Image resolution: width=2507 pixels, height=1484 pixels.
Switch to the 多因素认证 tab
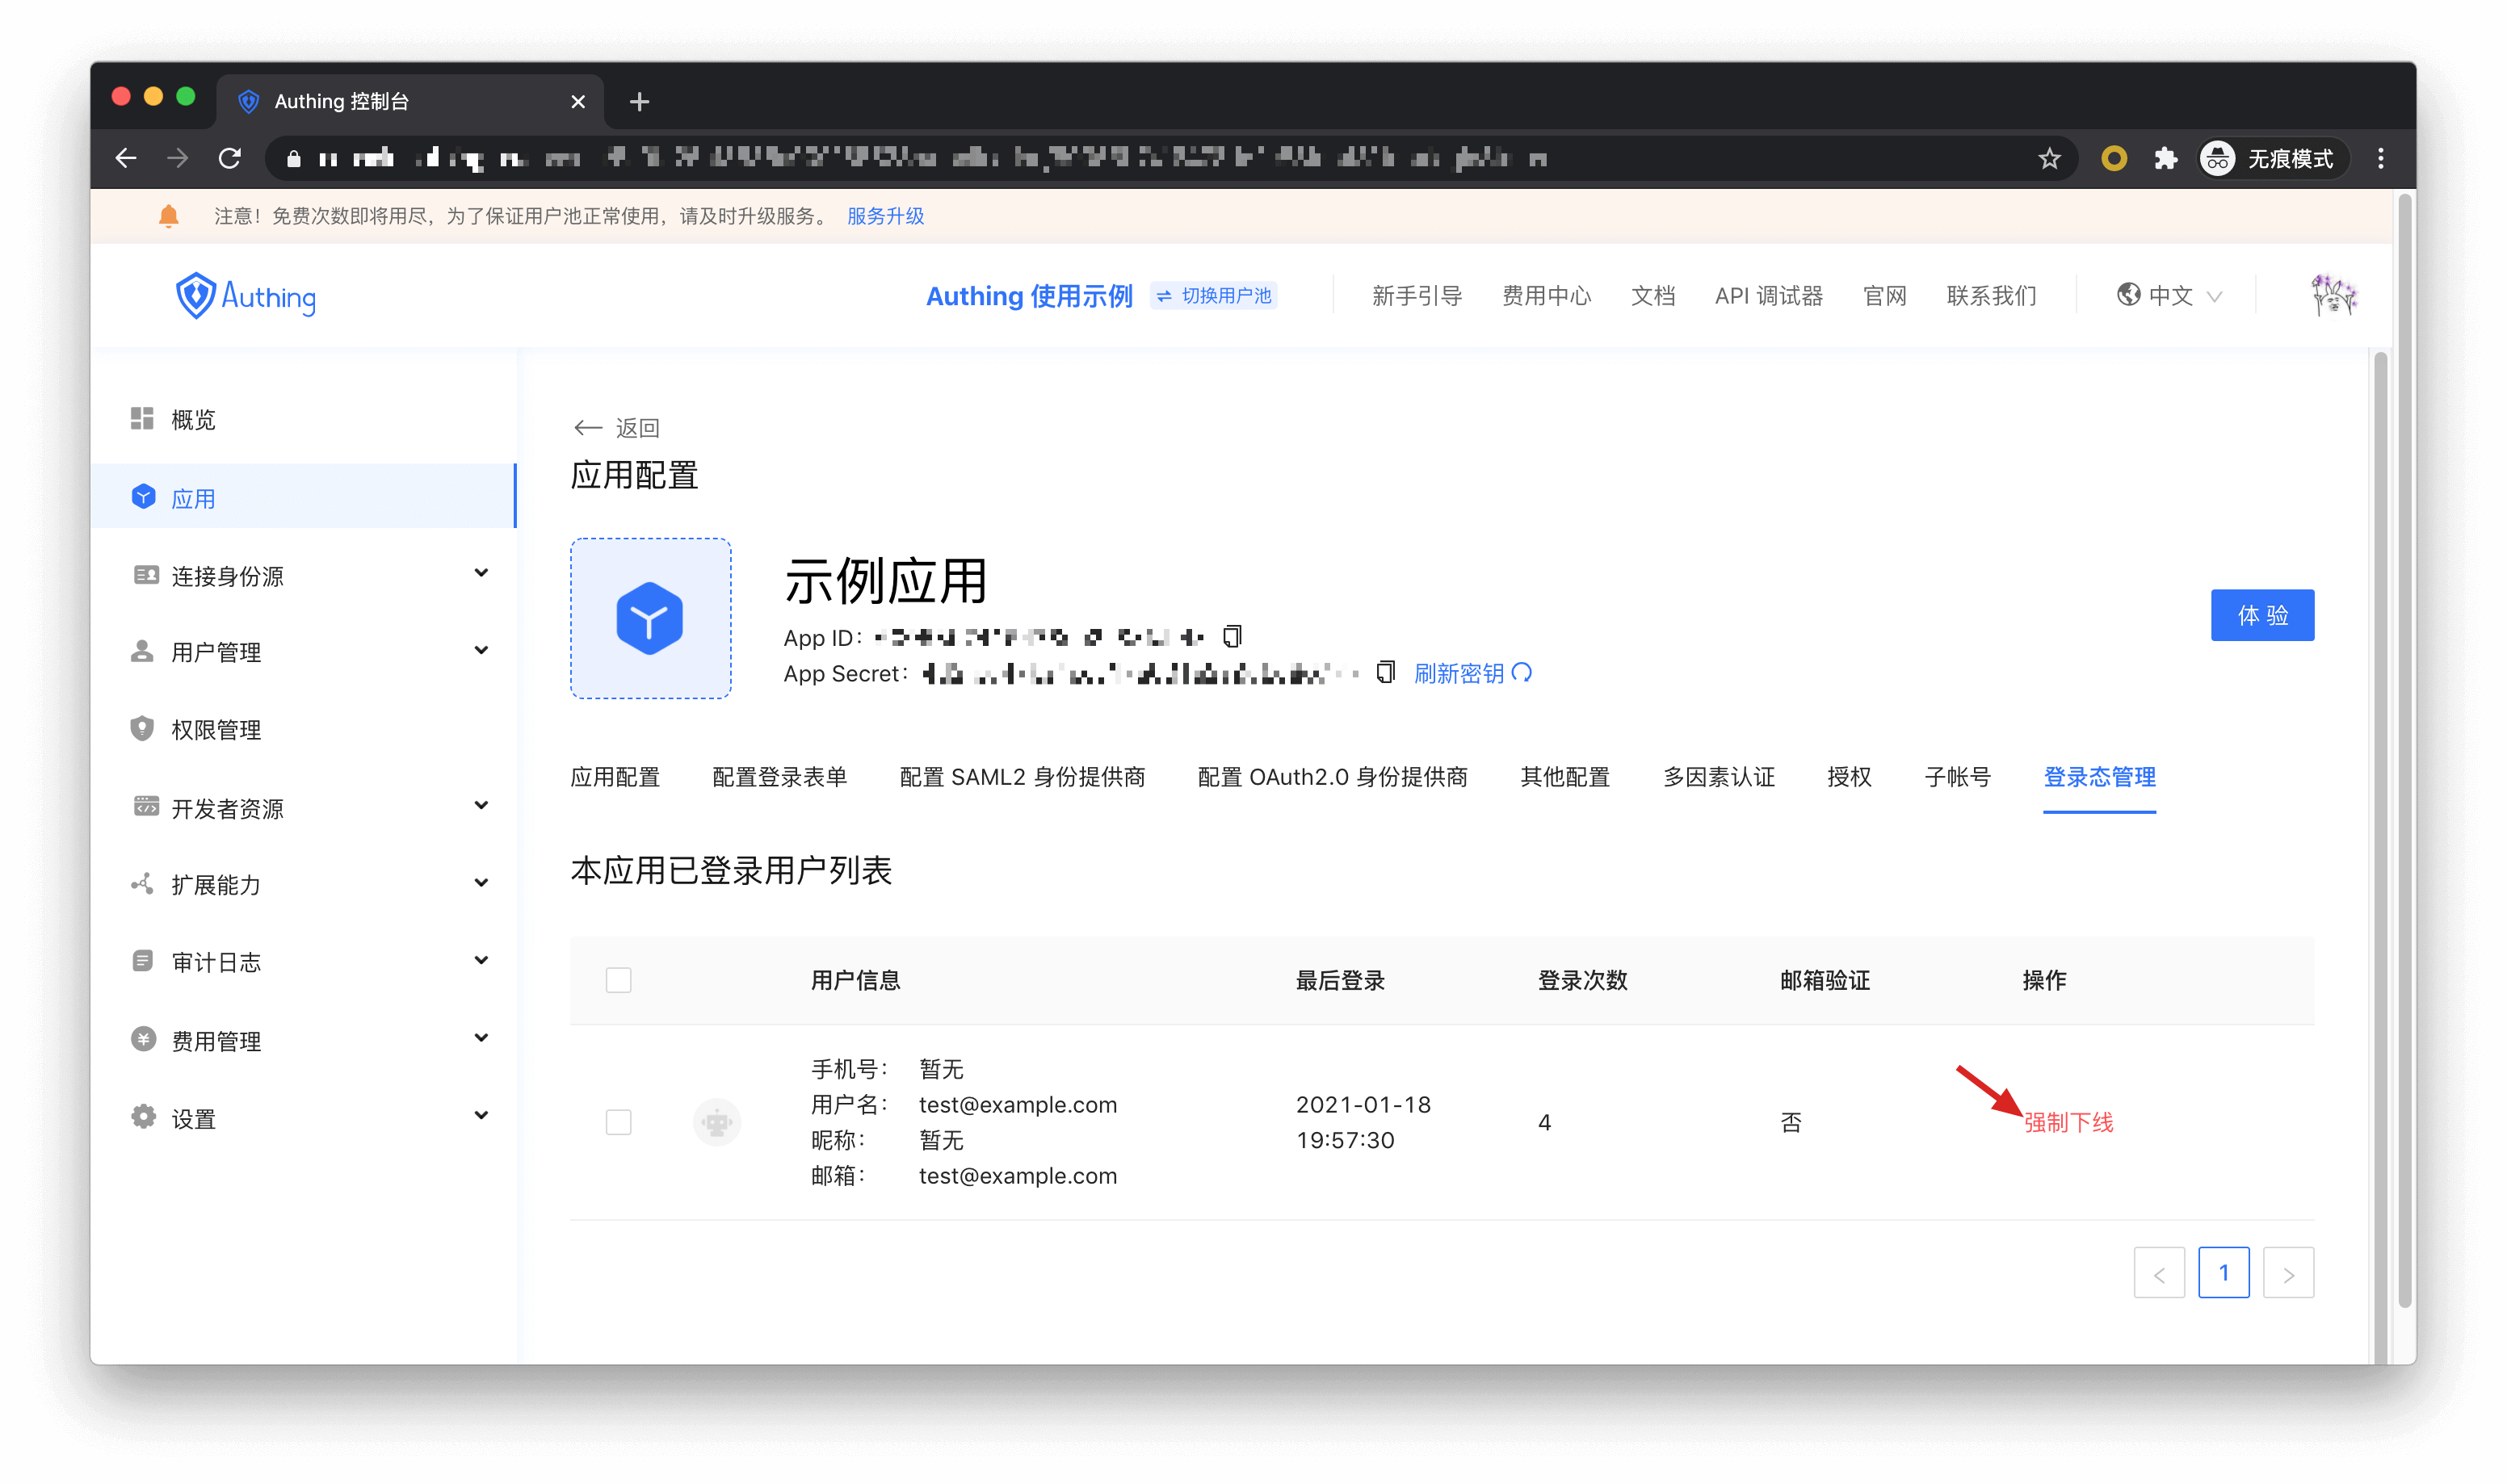1718,777
